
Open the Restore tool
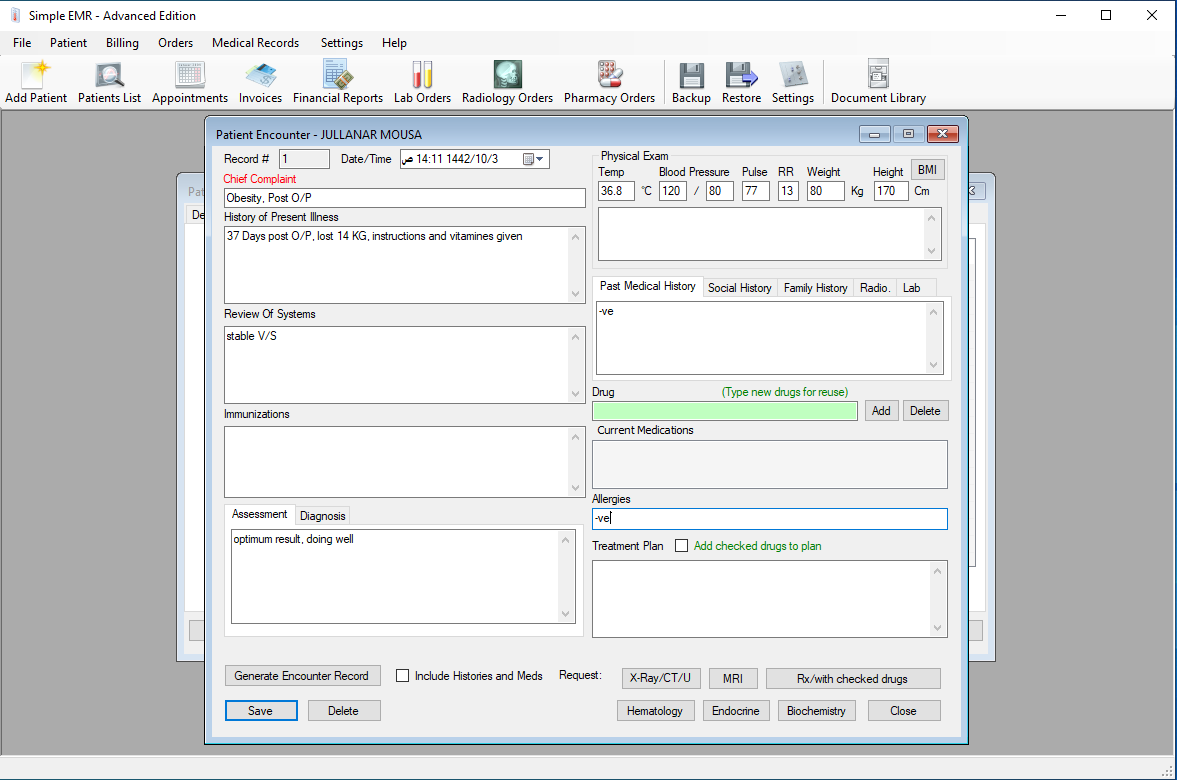point(741,80)
